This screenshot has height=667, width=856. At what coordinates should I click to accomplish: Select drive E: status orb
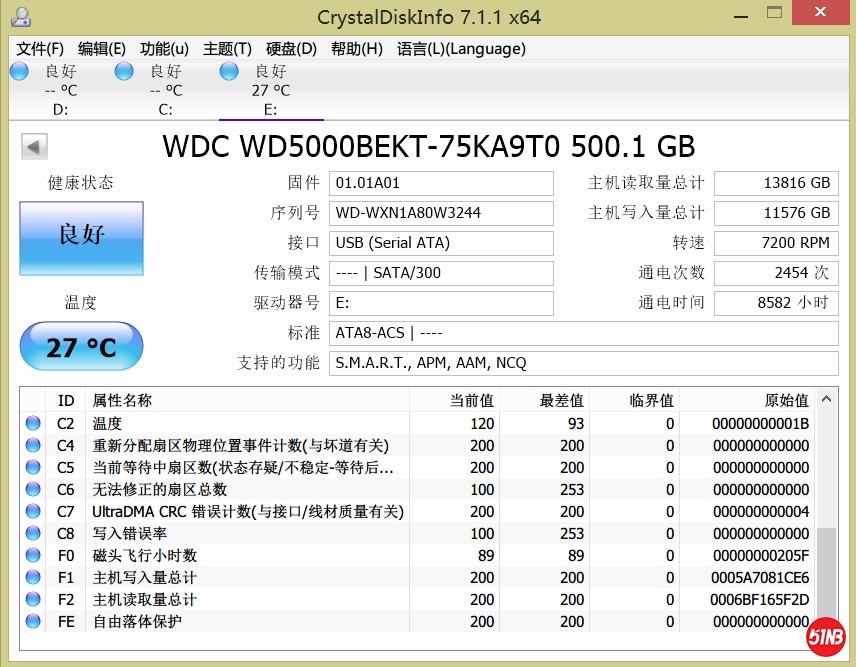tap(229, 71)
